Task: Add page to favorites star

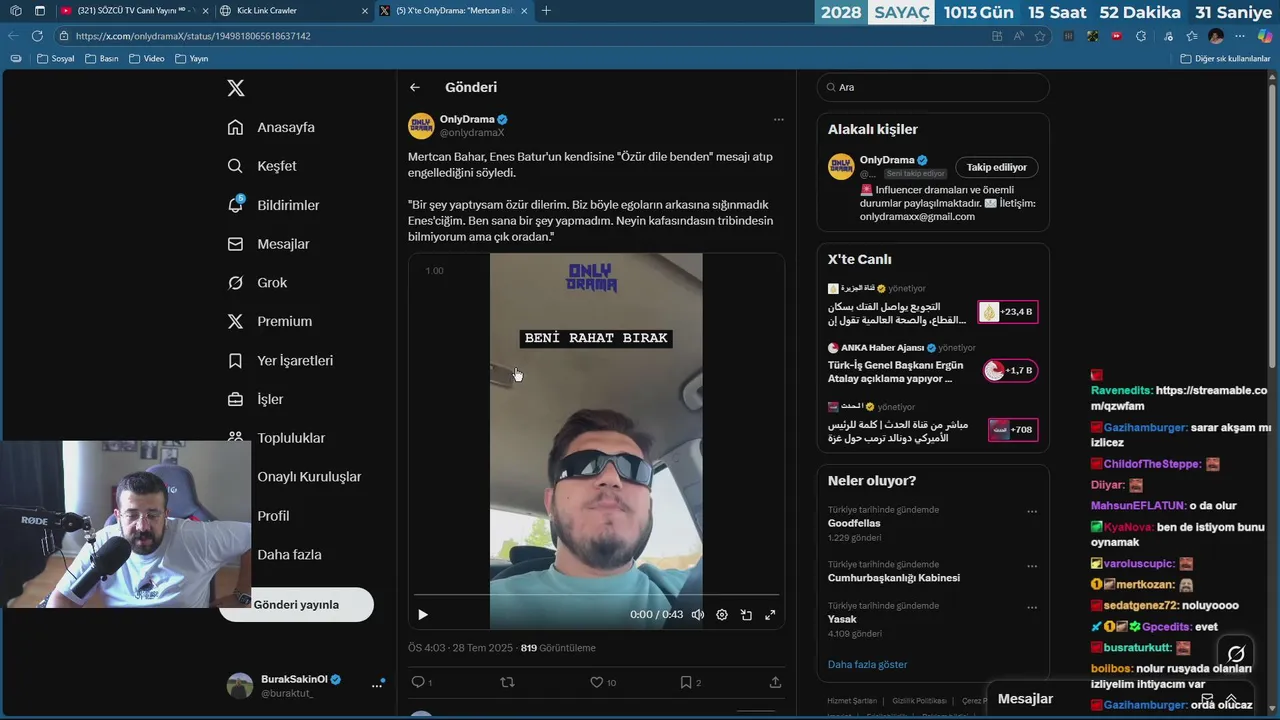Action: click(x=1040, y=36)
